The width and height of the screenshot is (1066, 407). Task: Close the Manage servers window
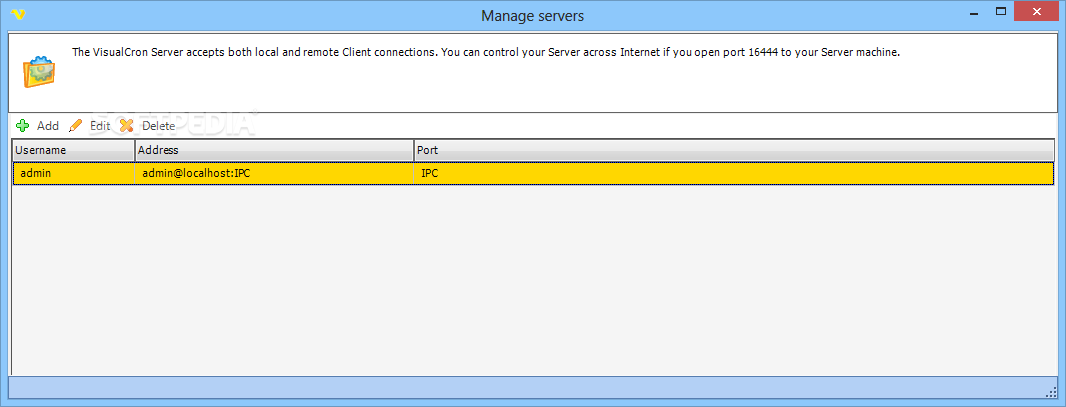pyautogui.click(x=1036, y=12)
